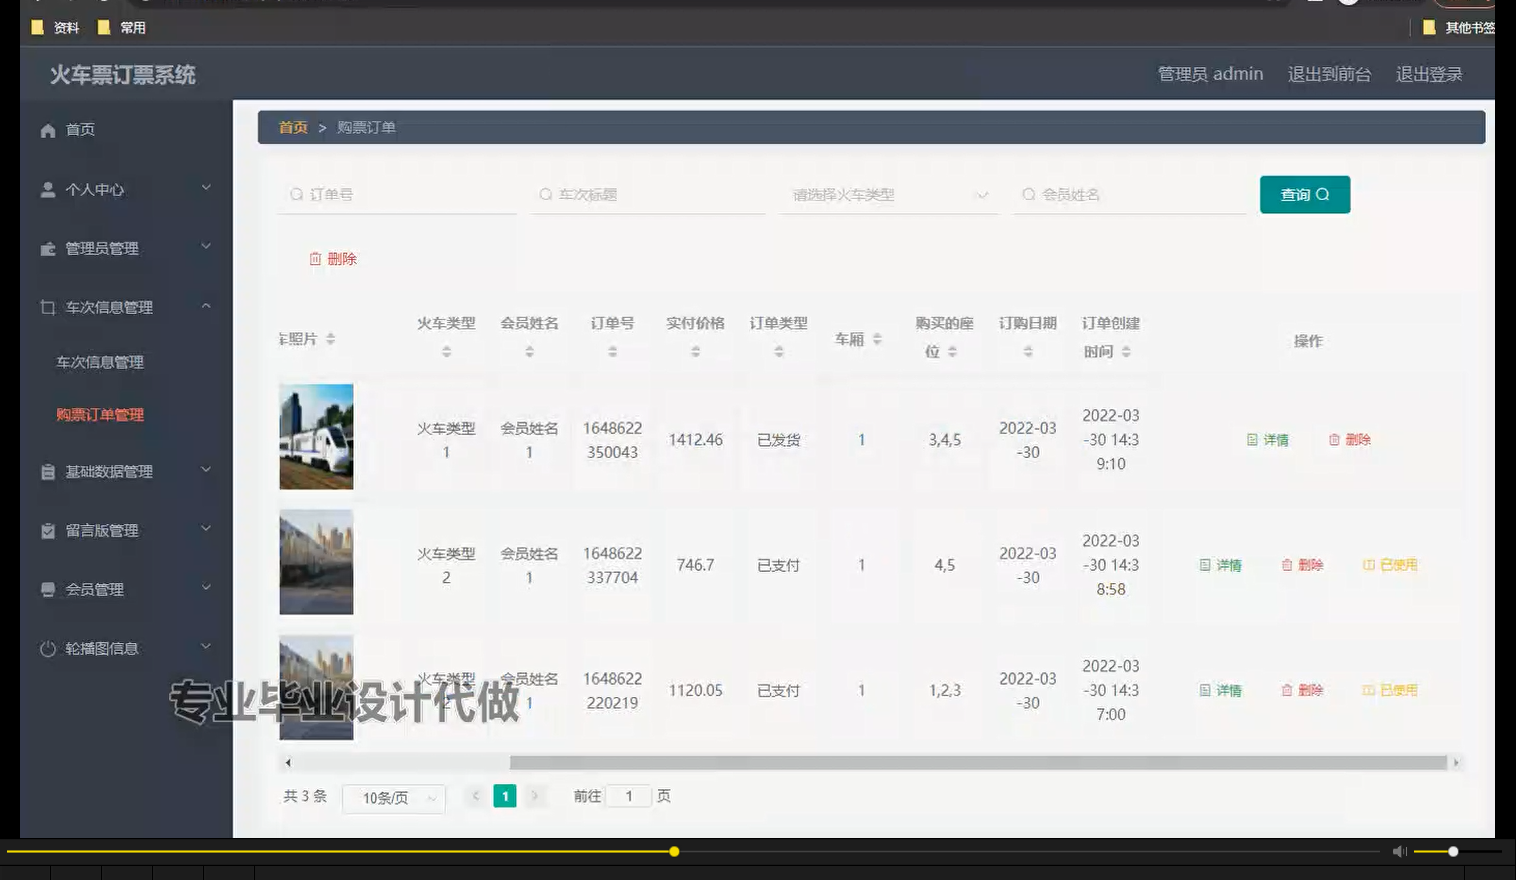1516x880 pixels.
Task: Click the 留言版管理 sidebar icon
Action: pos(48,531)
